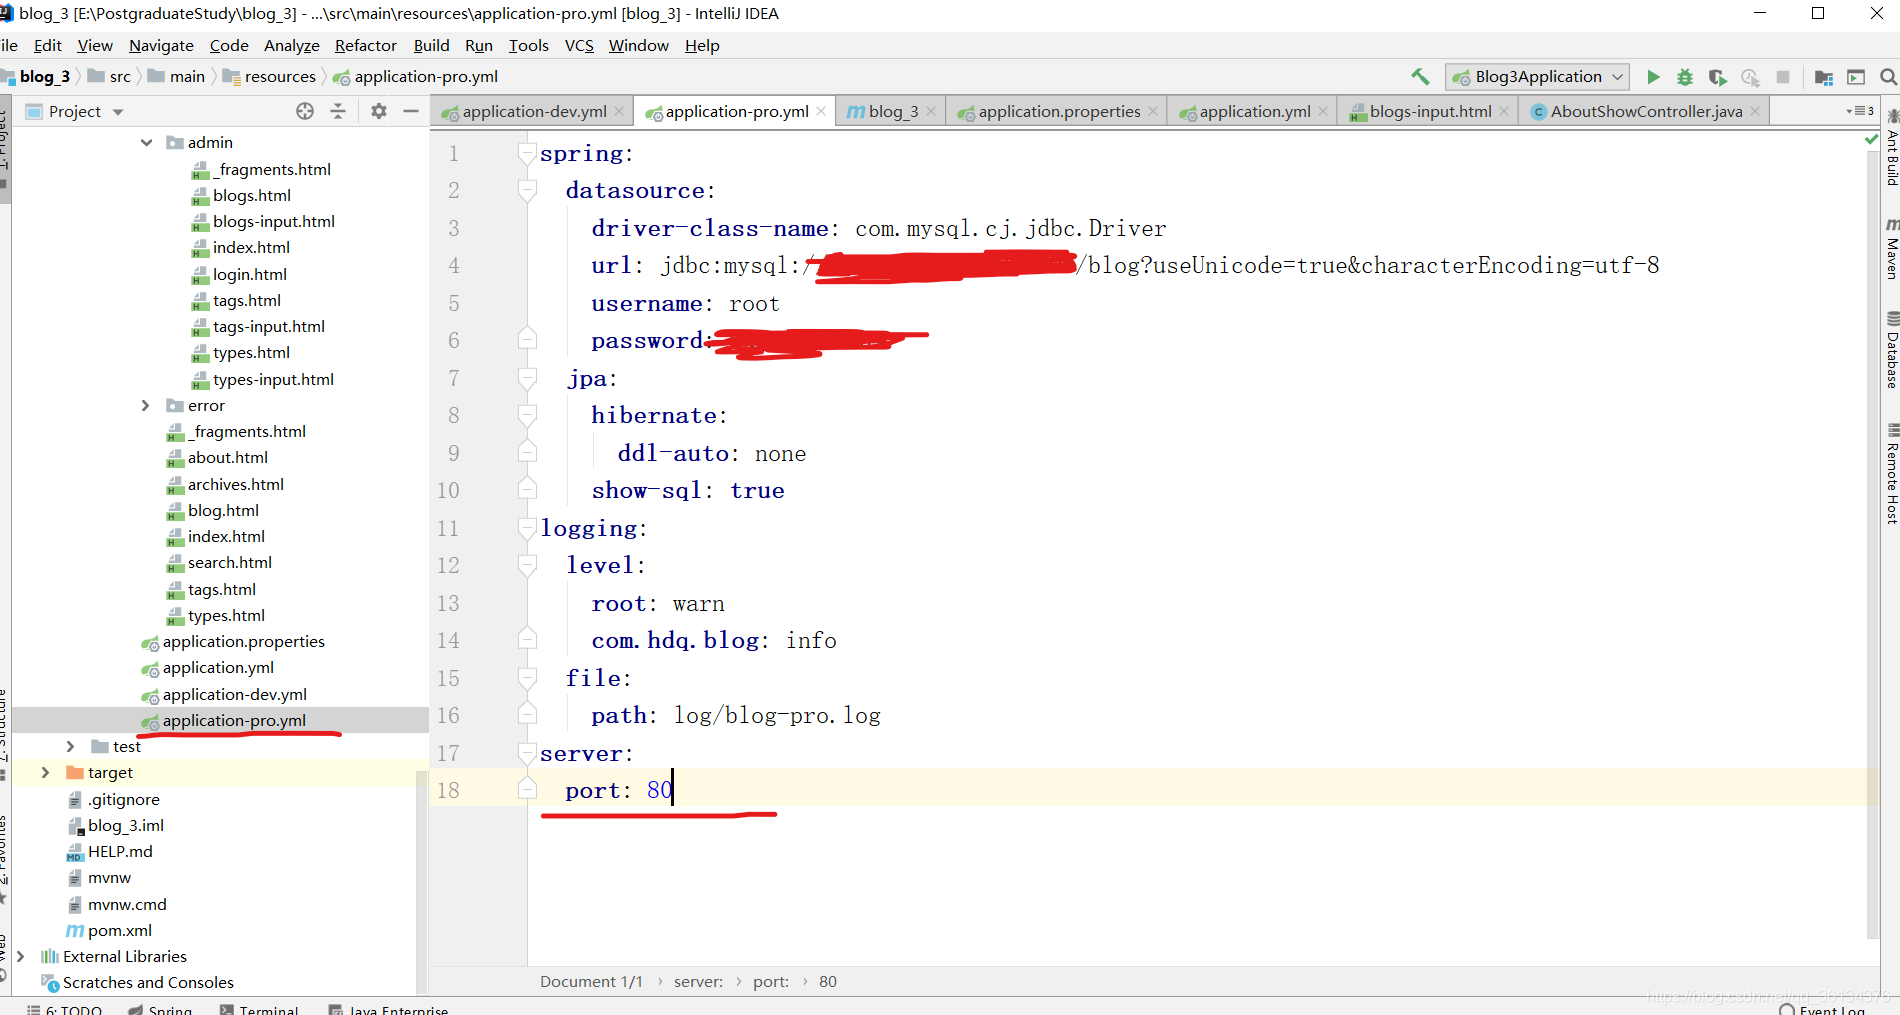Open the Build menu
1900x1015 pixels.
tap(431, 45)
